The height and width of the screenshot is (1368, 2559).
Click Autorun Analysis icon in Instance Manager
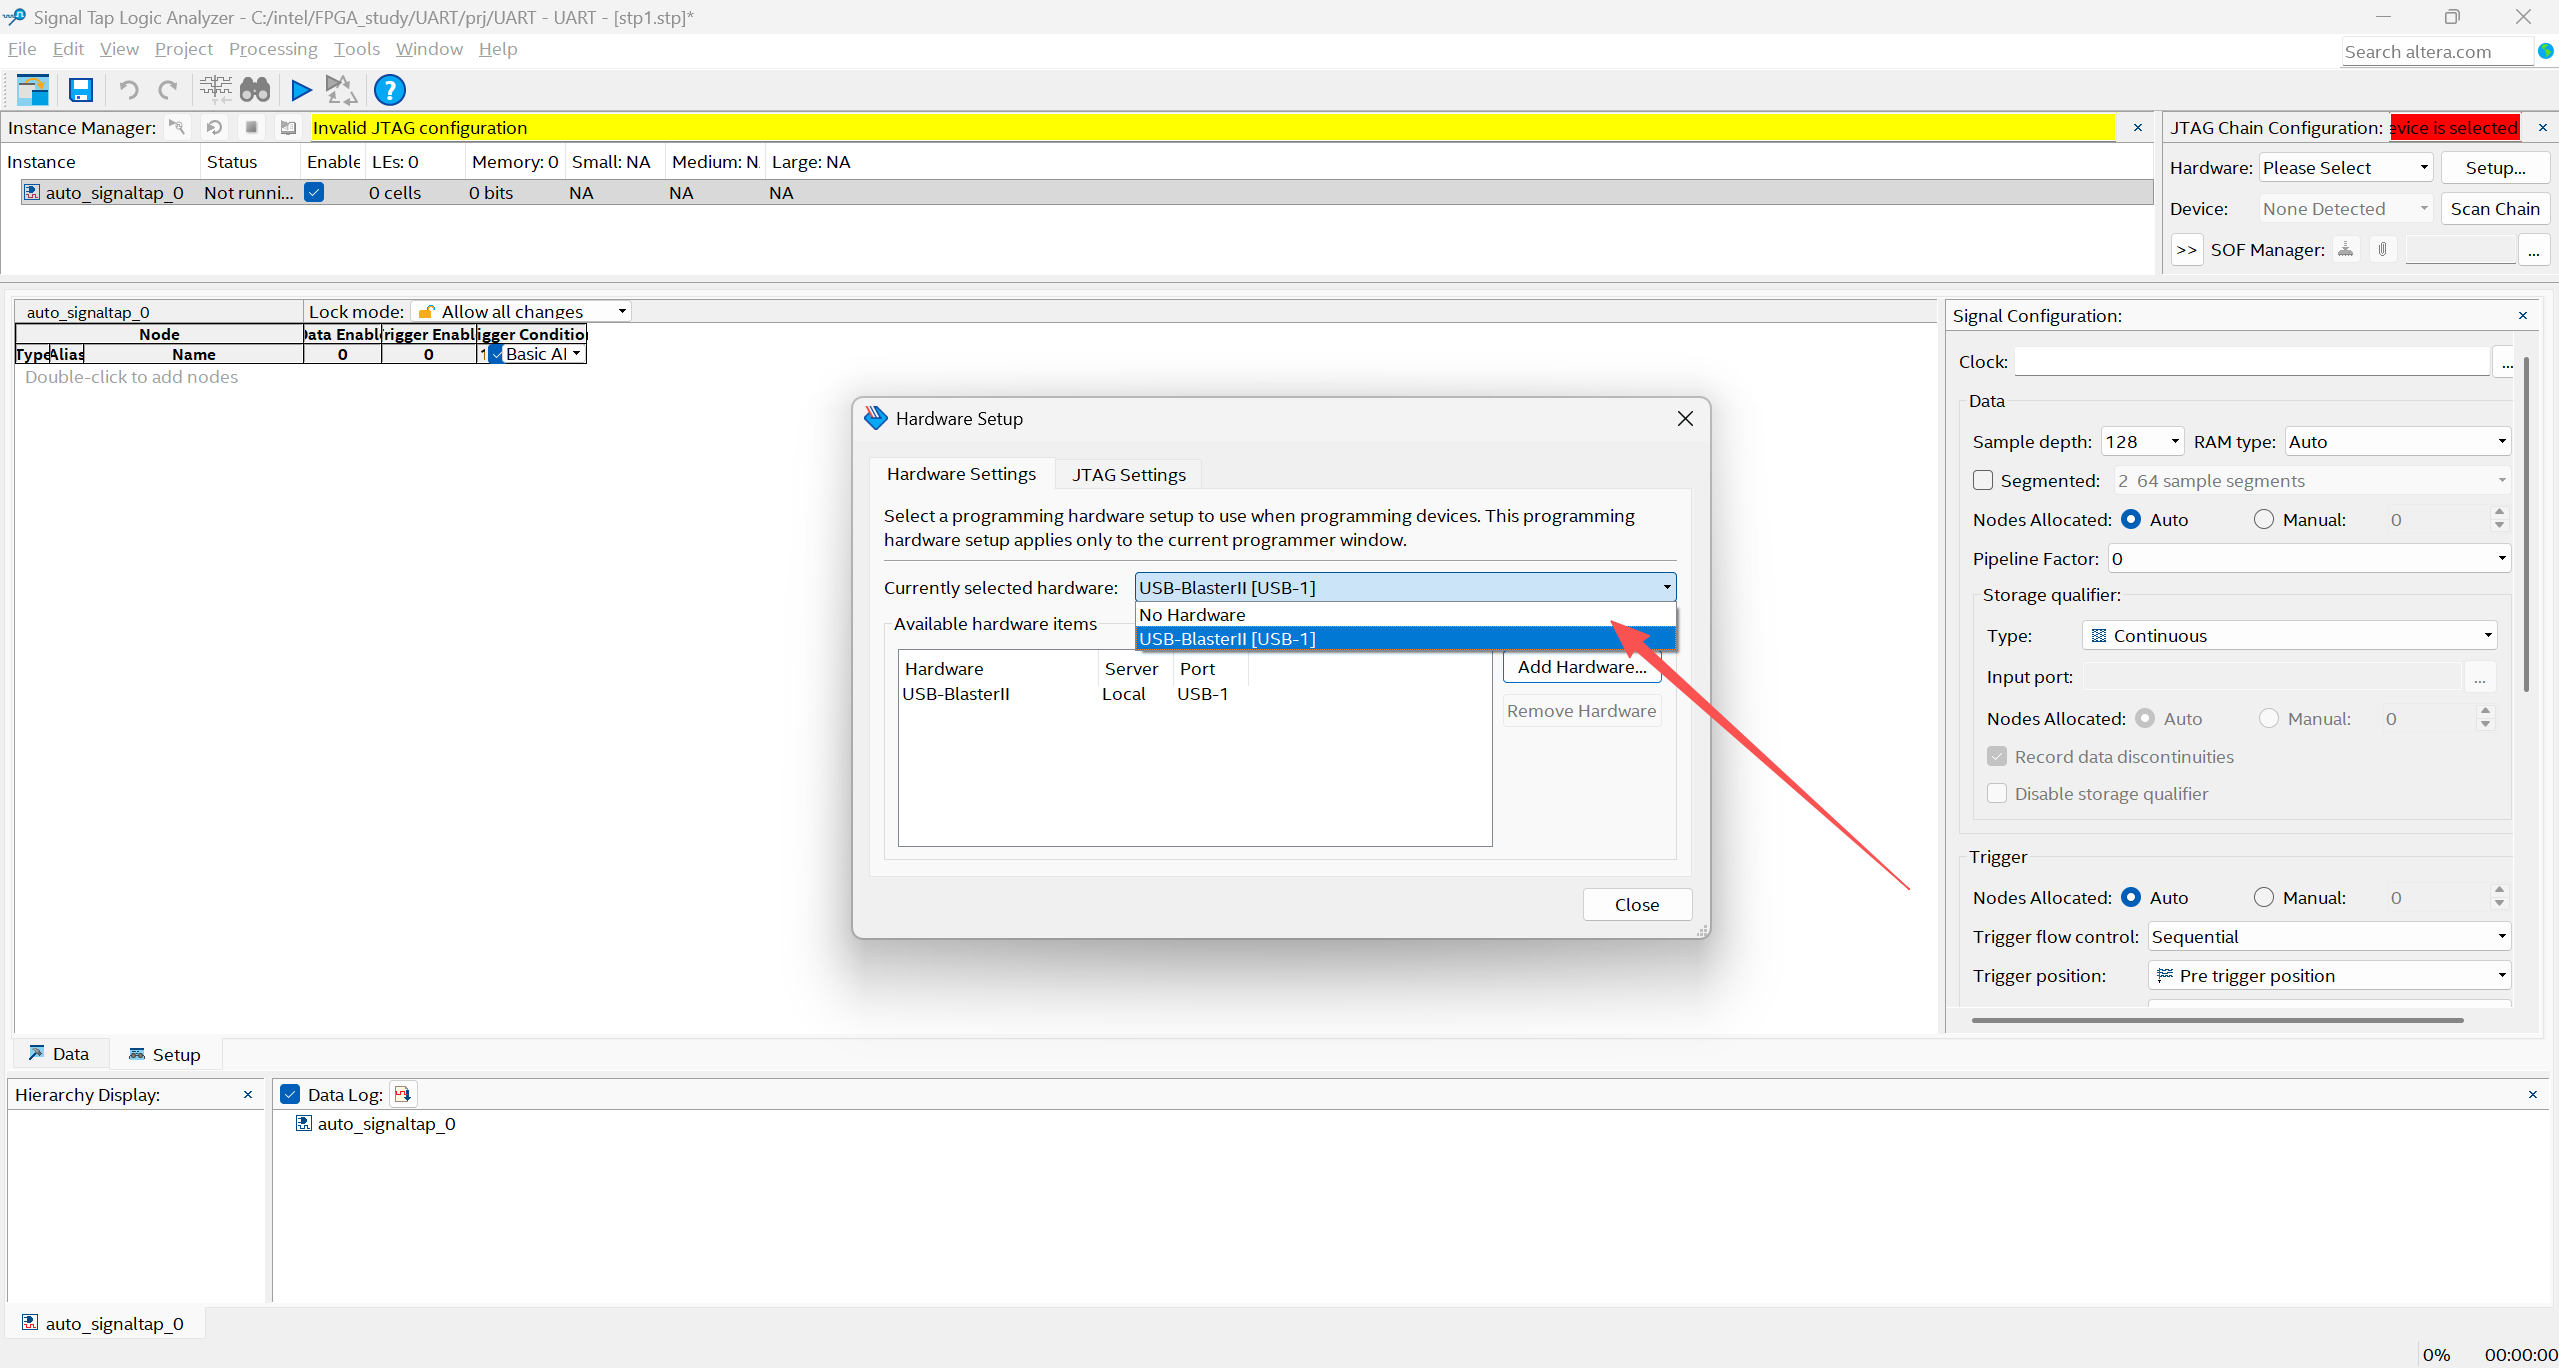(214, 127)
